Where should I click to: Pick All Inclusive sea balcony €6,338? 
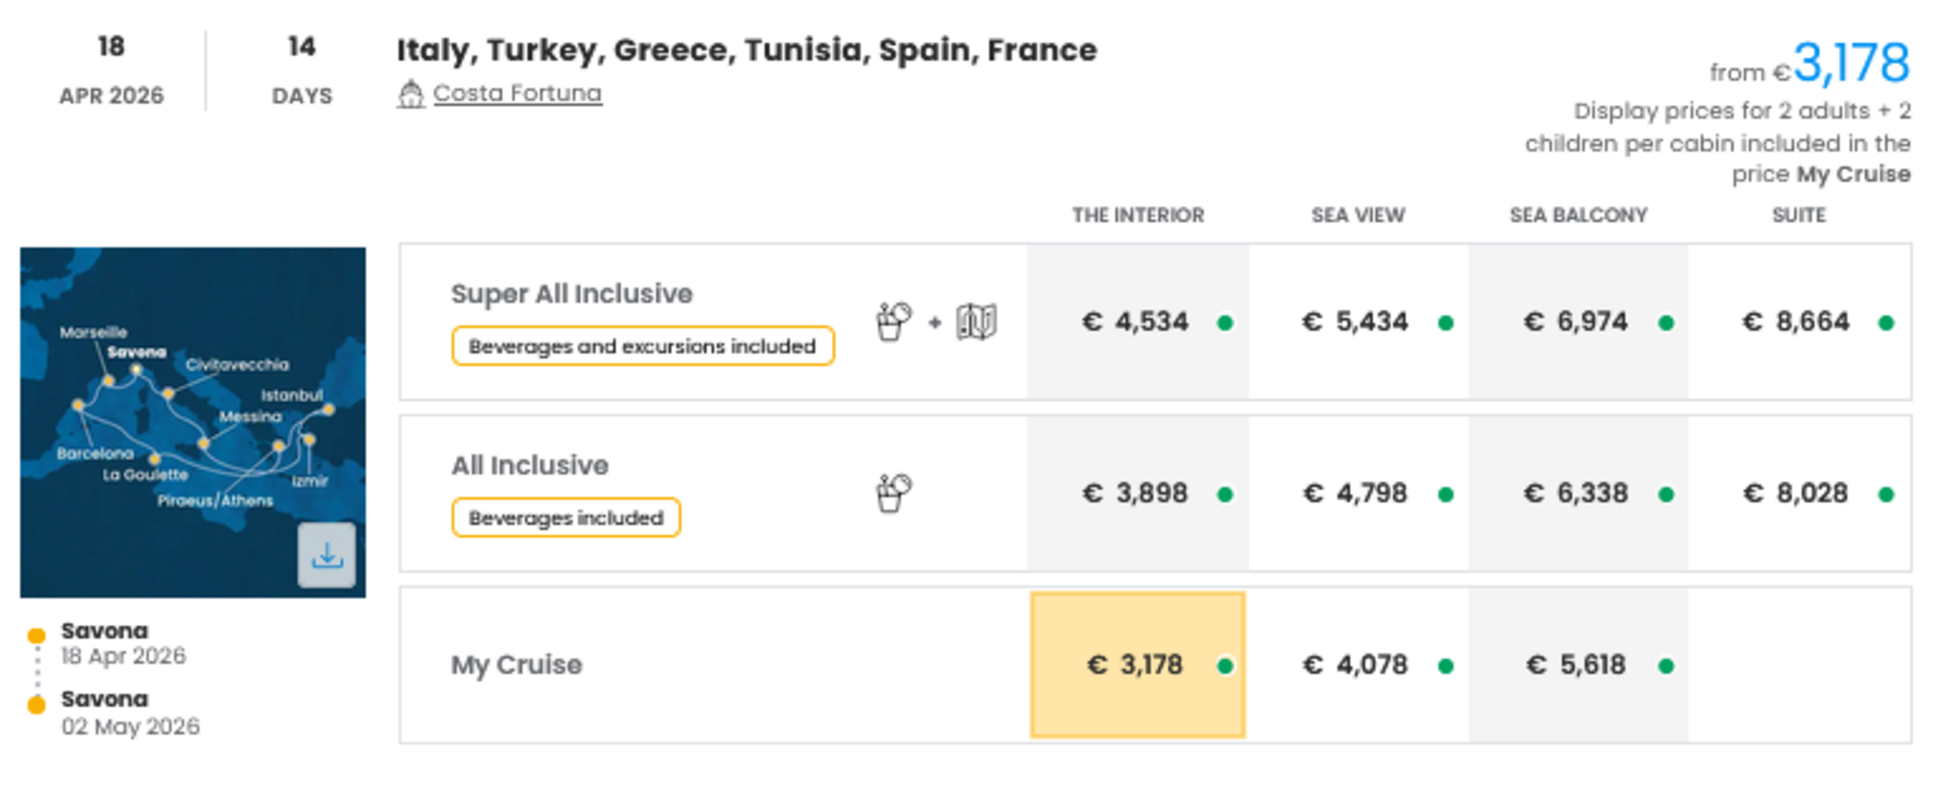[1576, 493]
